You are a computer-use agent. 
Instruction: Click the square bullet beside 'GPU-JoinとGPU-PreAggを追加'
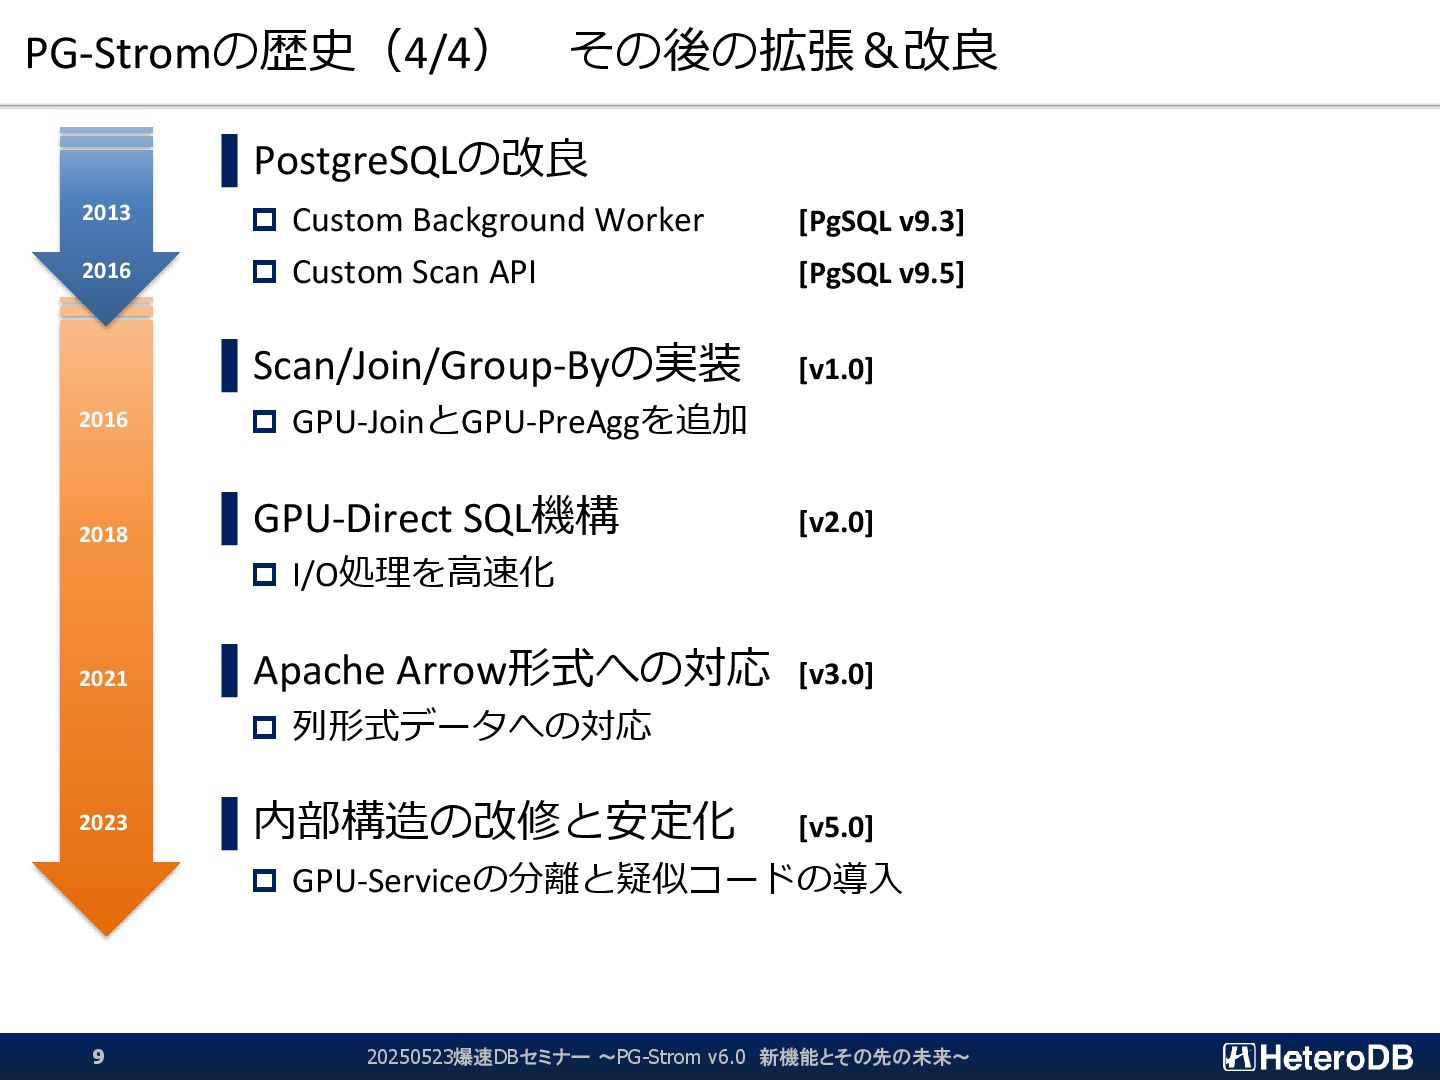[264, 421]
